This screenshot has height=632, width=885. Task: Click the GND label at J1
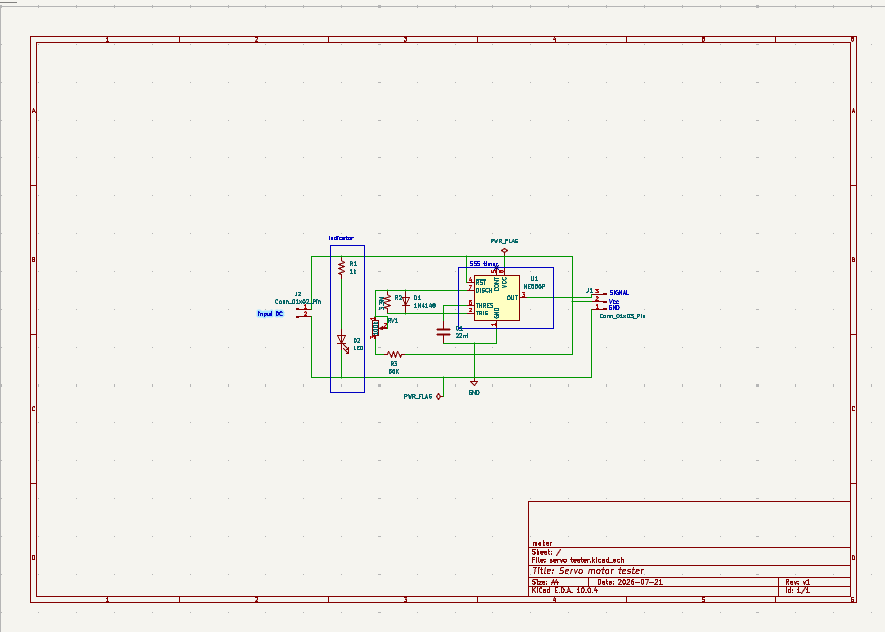(x=614, y=308)
